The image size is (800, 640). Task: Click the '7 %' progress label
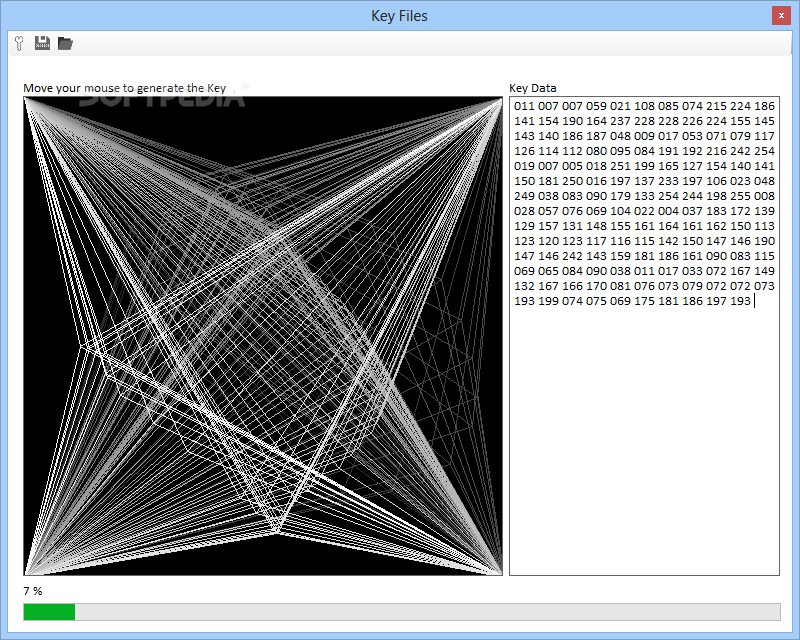33,591
